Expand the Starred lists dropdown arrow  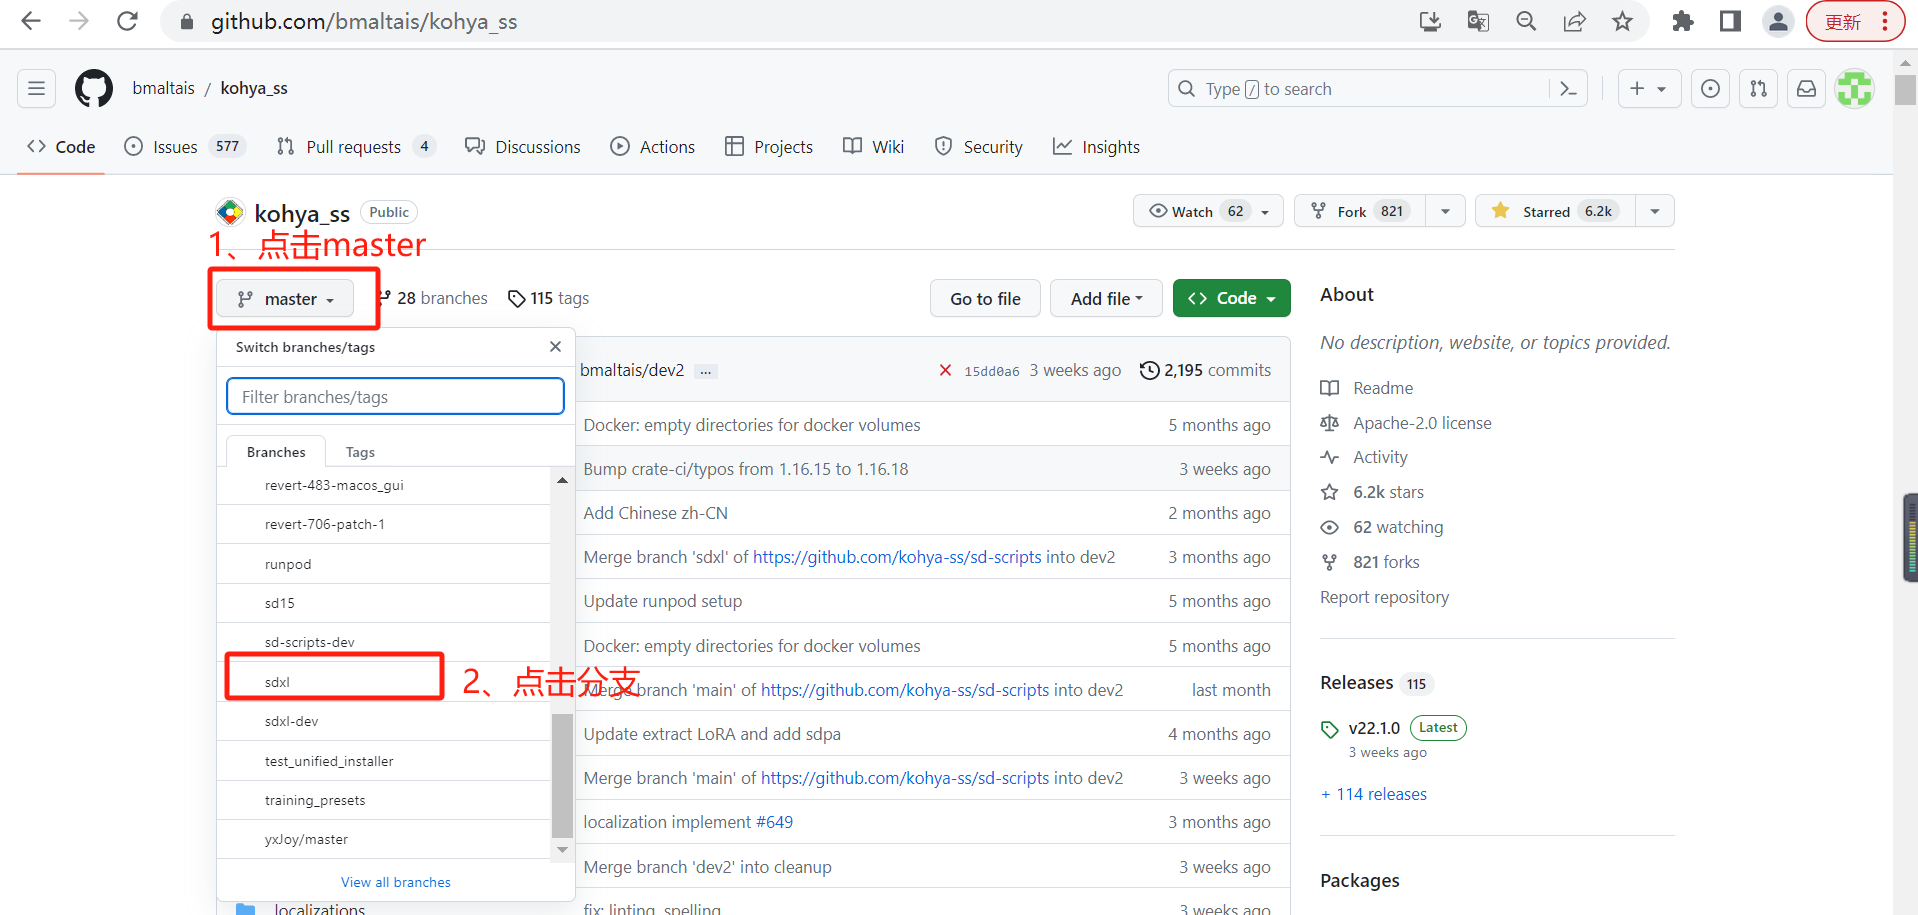pos(1655,211)
